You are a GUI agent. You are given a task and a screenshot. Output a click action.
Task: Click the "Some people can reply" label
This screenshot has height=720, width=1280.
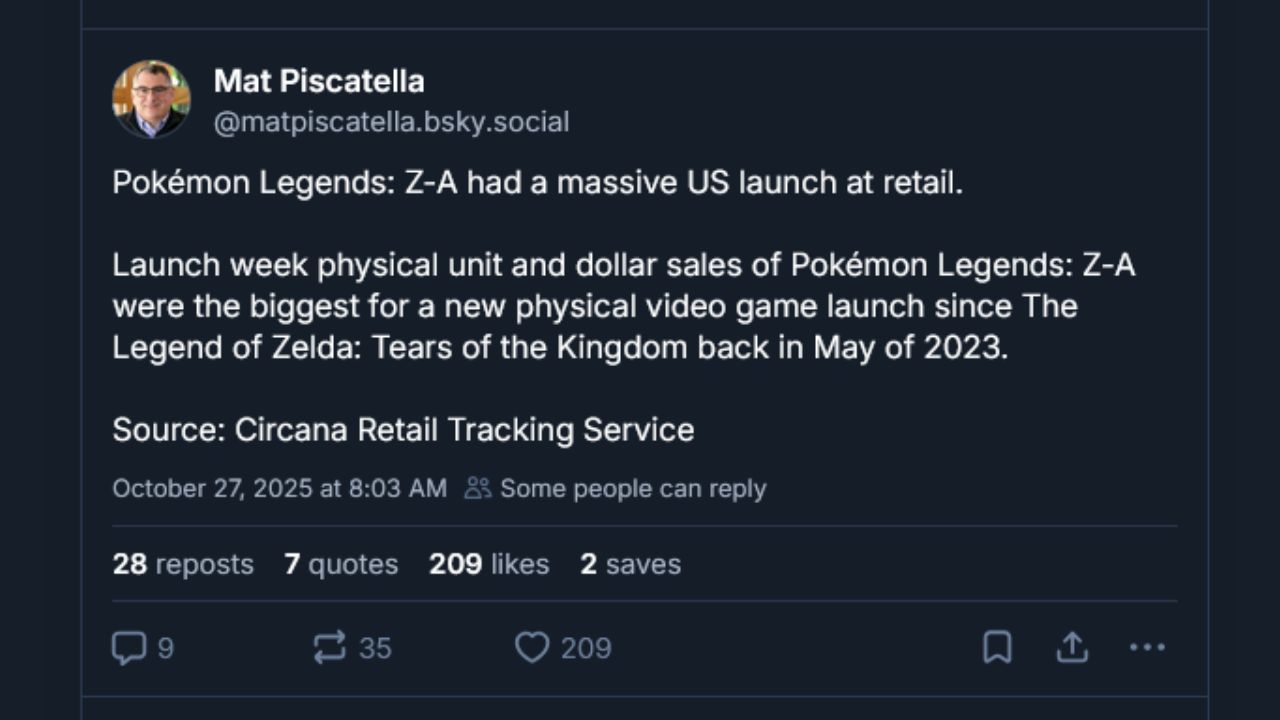[633, 488]
